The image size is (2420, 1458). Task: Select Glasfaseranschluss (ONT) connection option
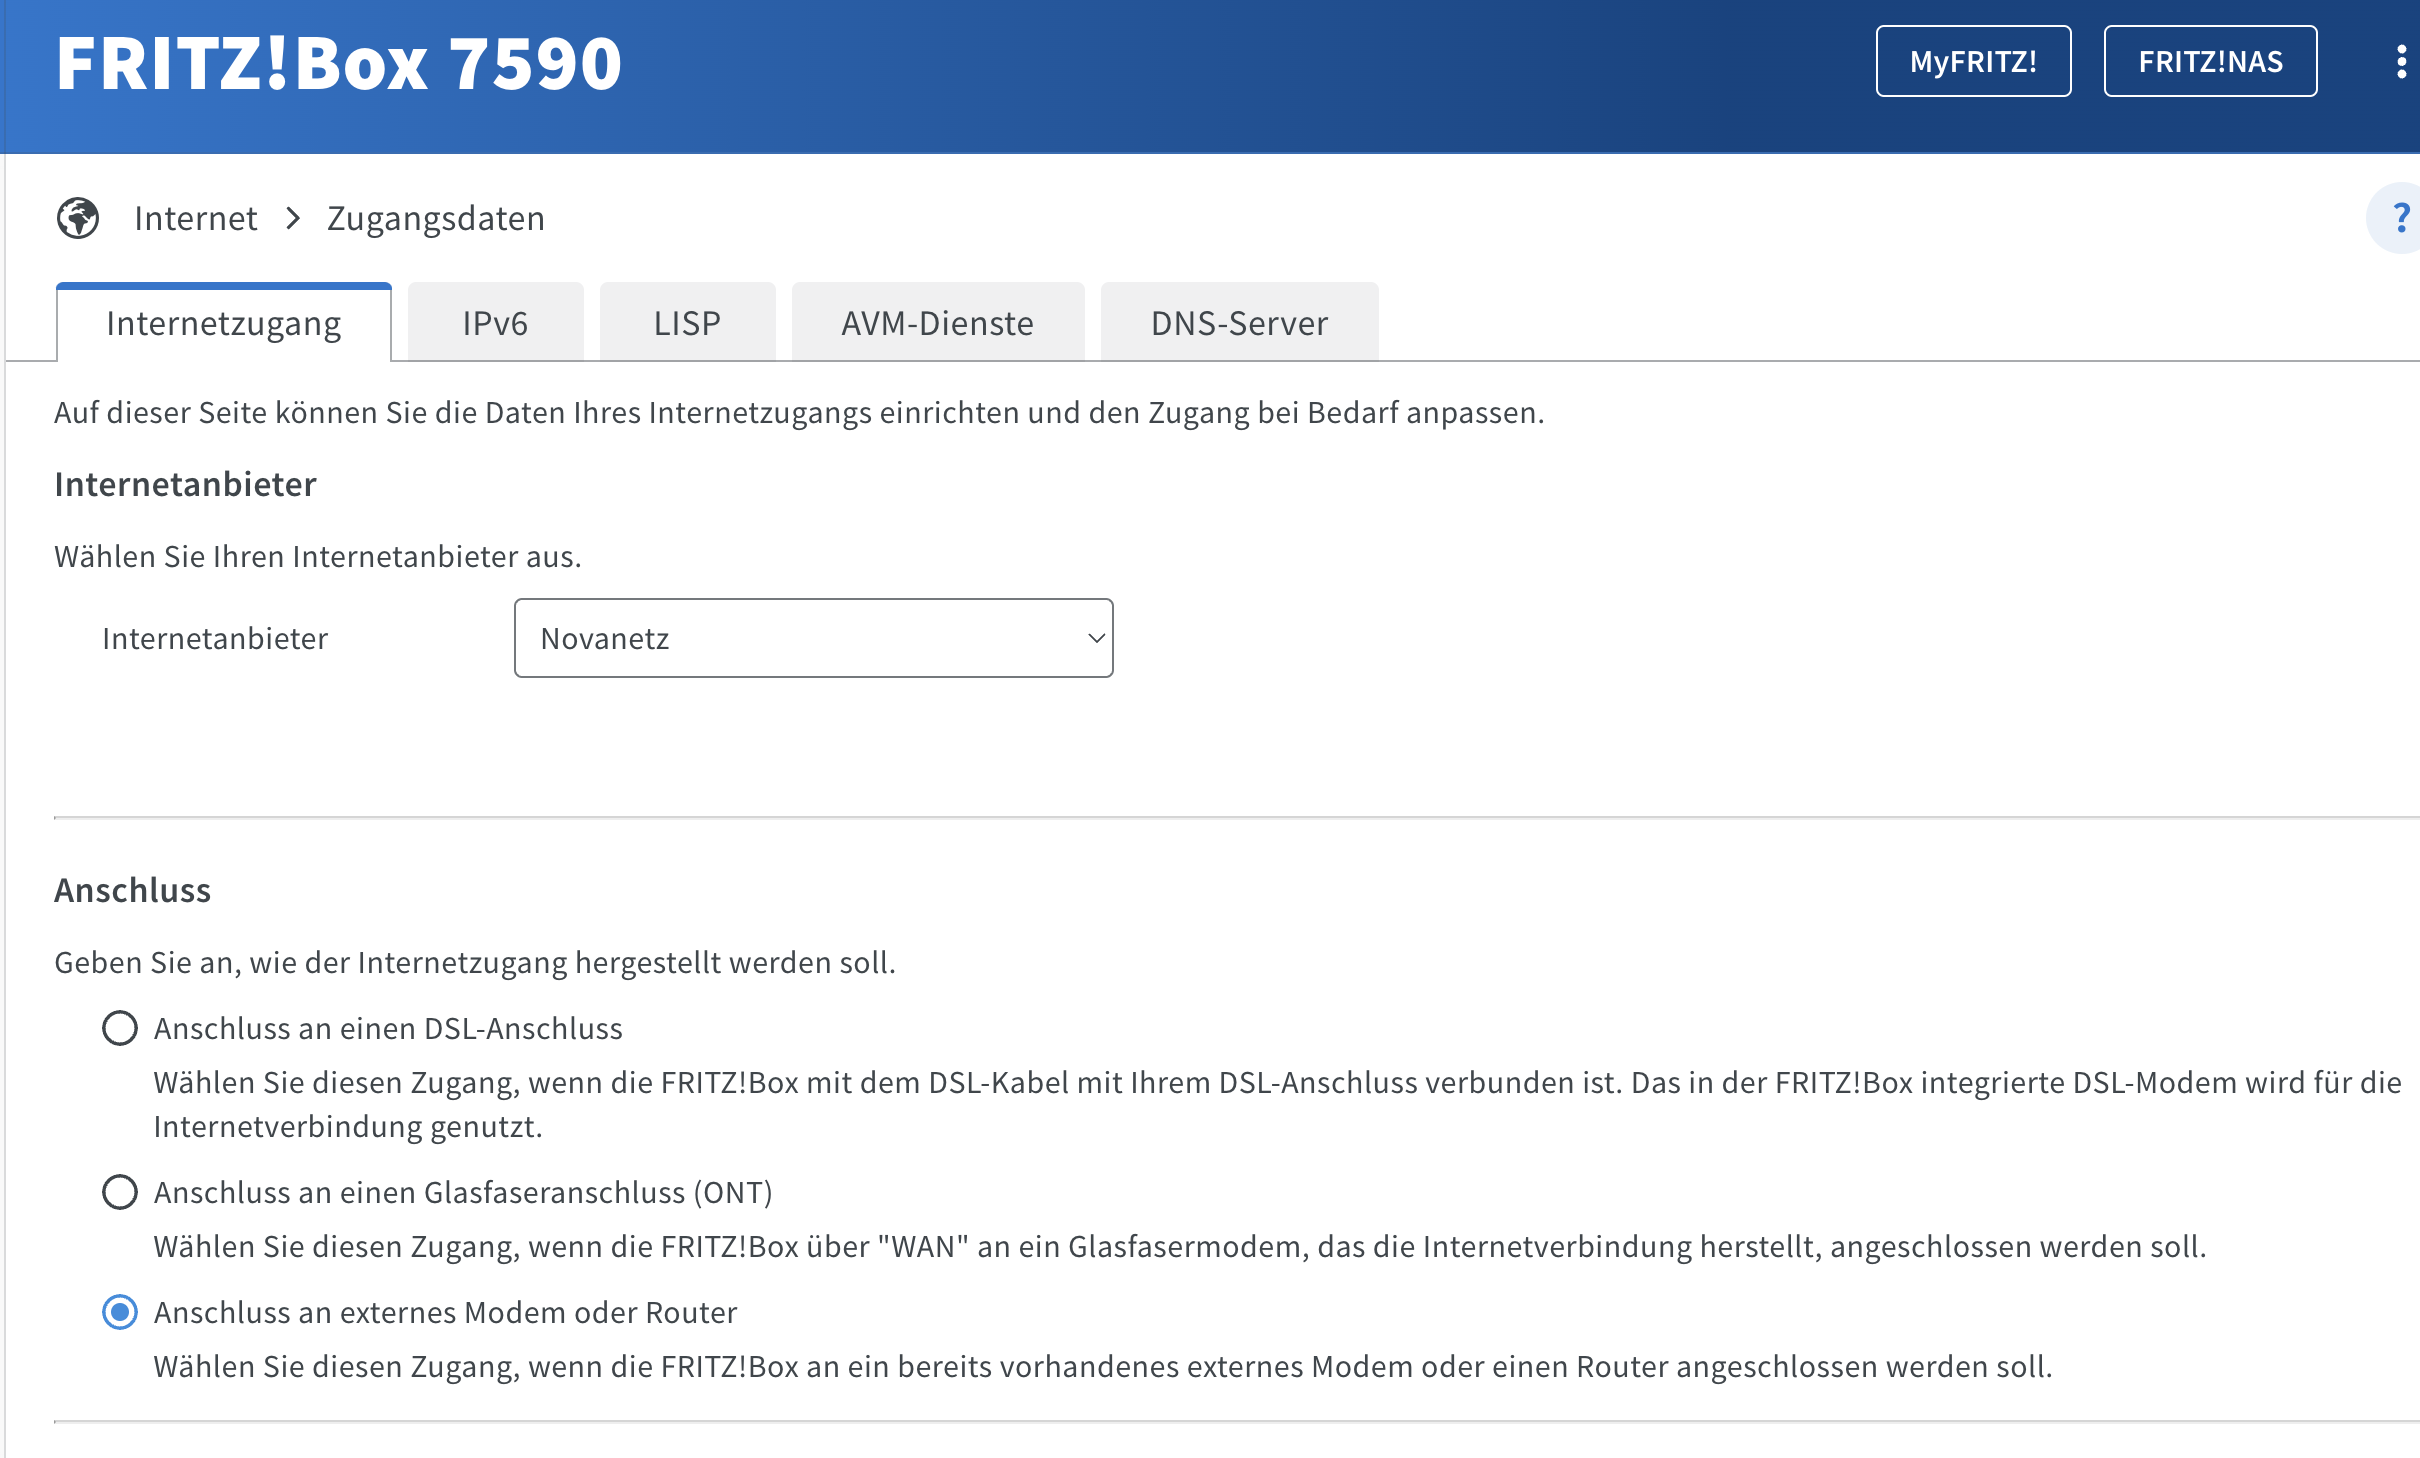pos(120,1192)
